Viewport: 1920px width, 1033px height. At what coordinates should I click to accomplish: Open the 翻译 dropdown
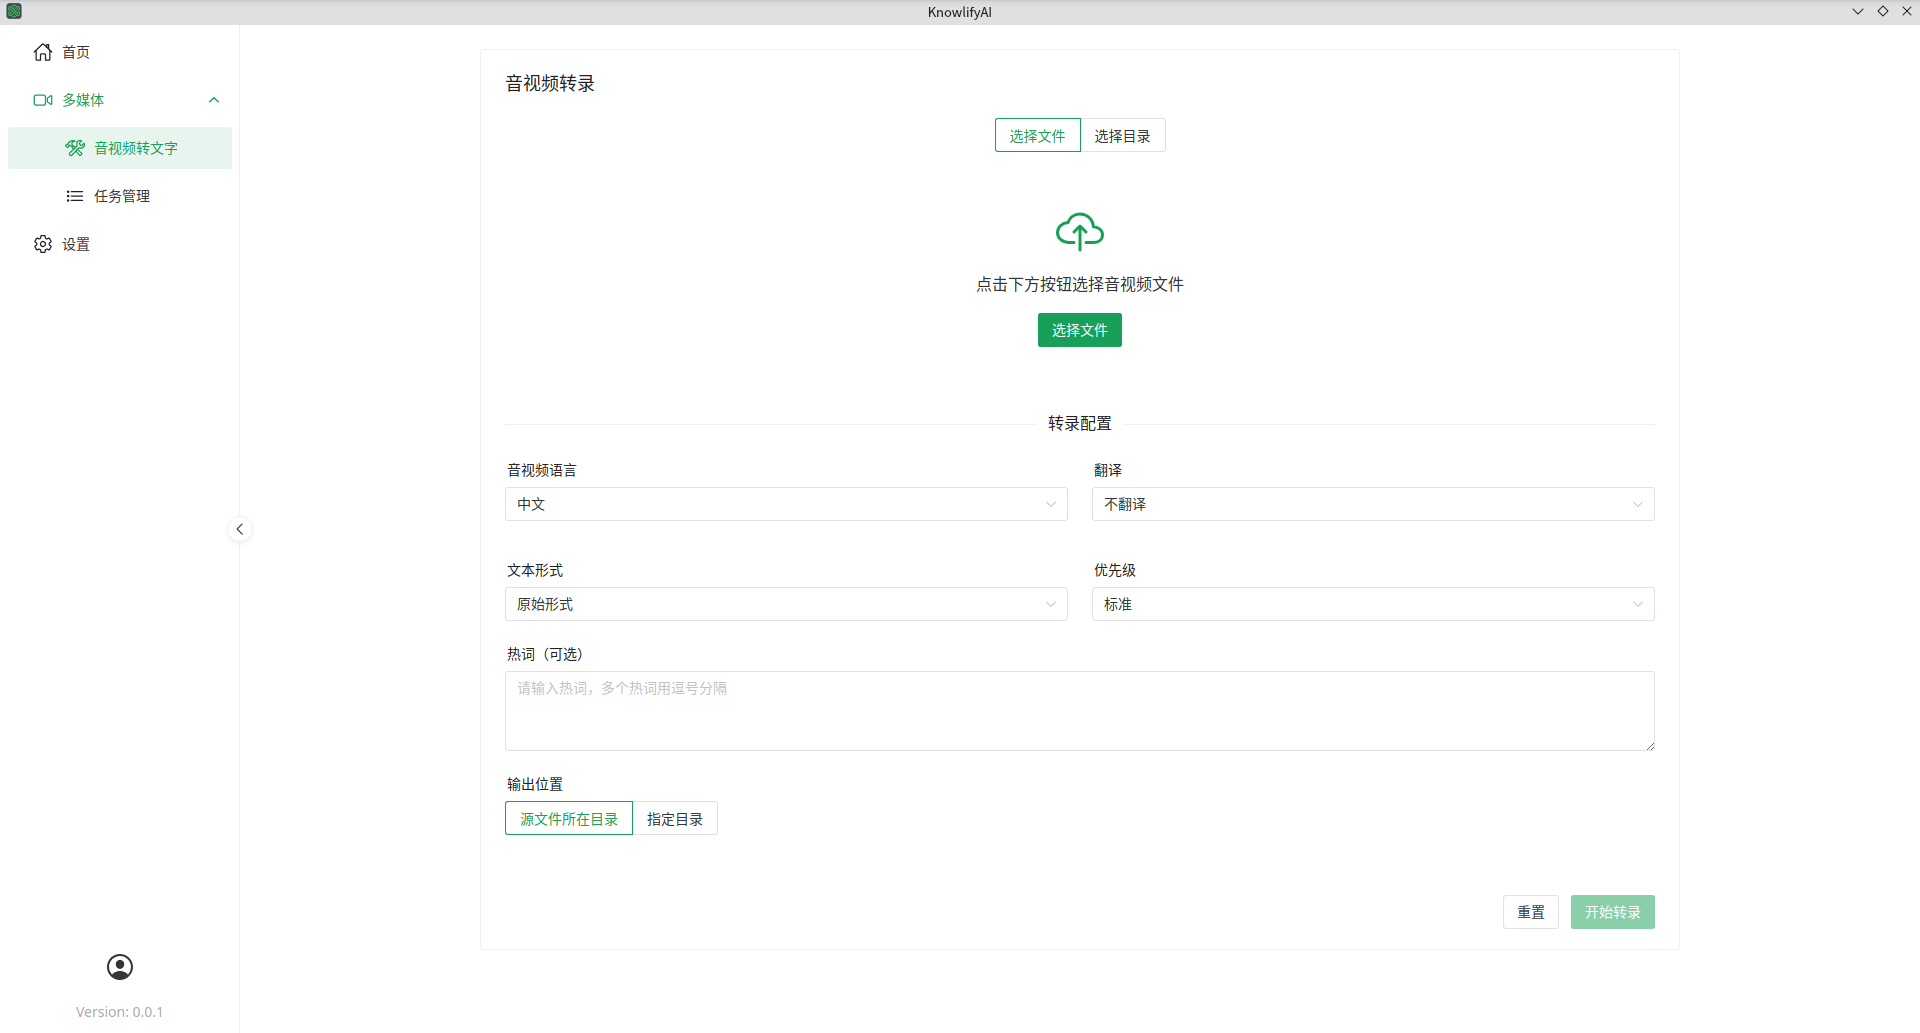(x=1372, y=504)
